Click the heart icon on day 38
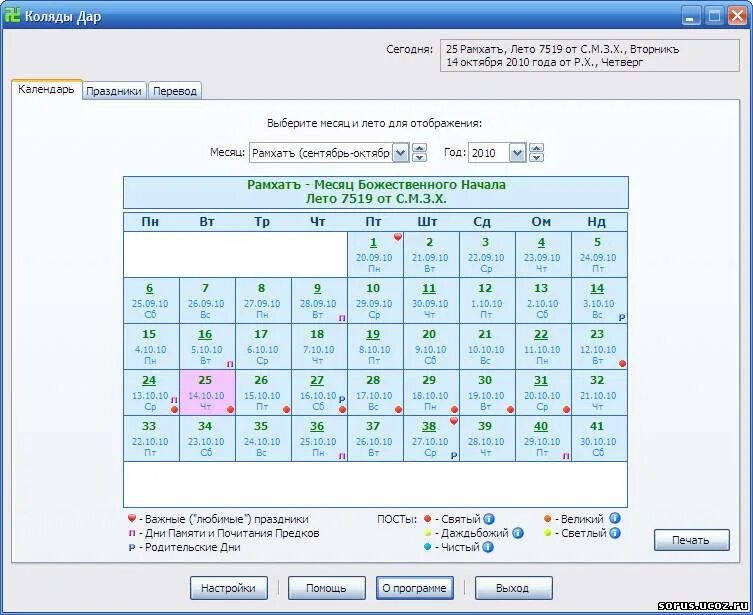Image resolution: width=753 pixels, height=615 pixels. click(x=454, y=421)
